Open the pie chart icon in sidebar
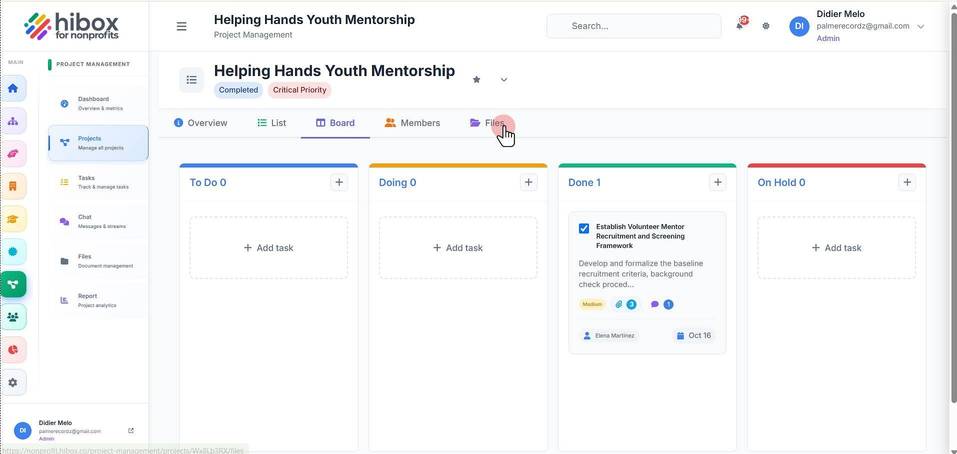 click(x=13, y=350)
